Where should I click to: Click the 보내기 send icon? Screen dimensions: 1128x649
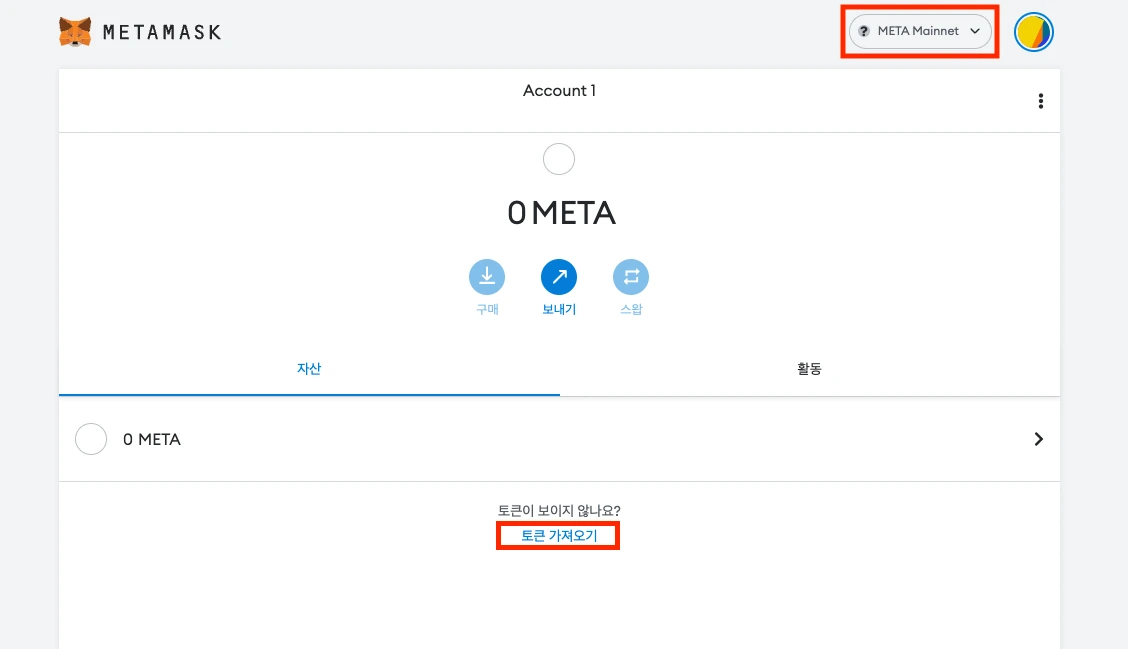point(559,277)
